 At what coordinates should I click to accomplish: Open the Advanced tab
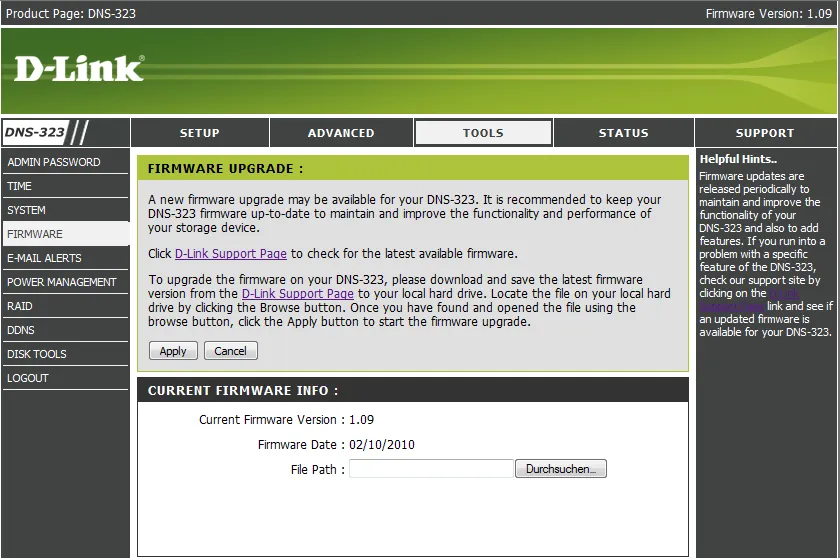pos(341,133)
